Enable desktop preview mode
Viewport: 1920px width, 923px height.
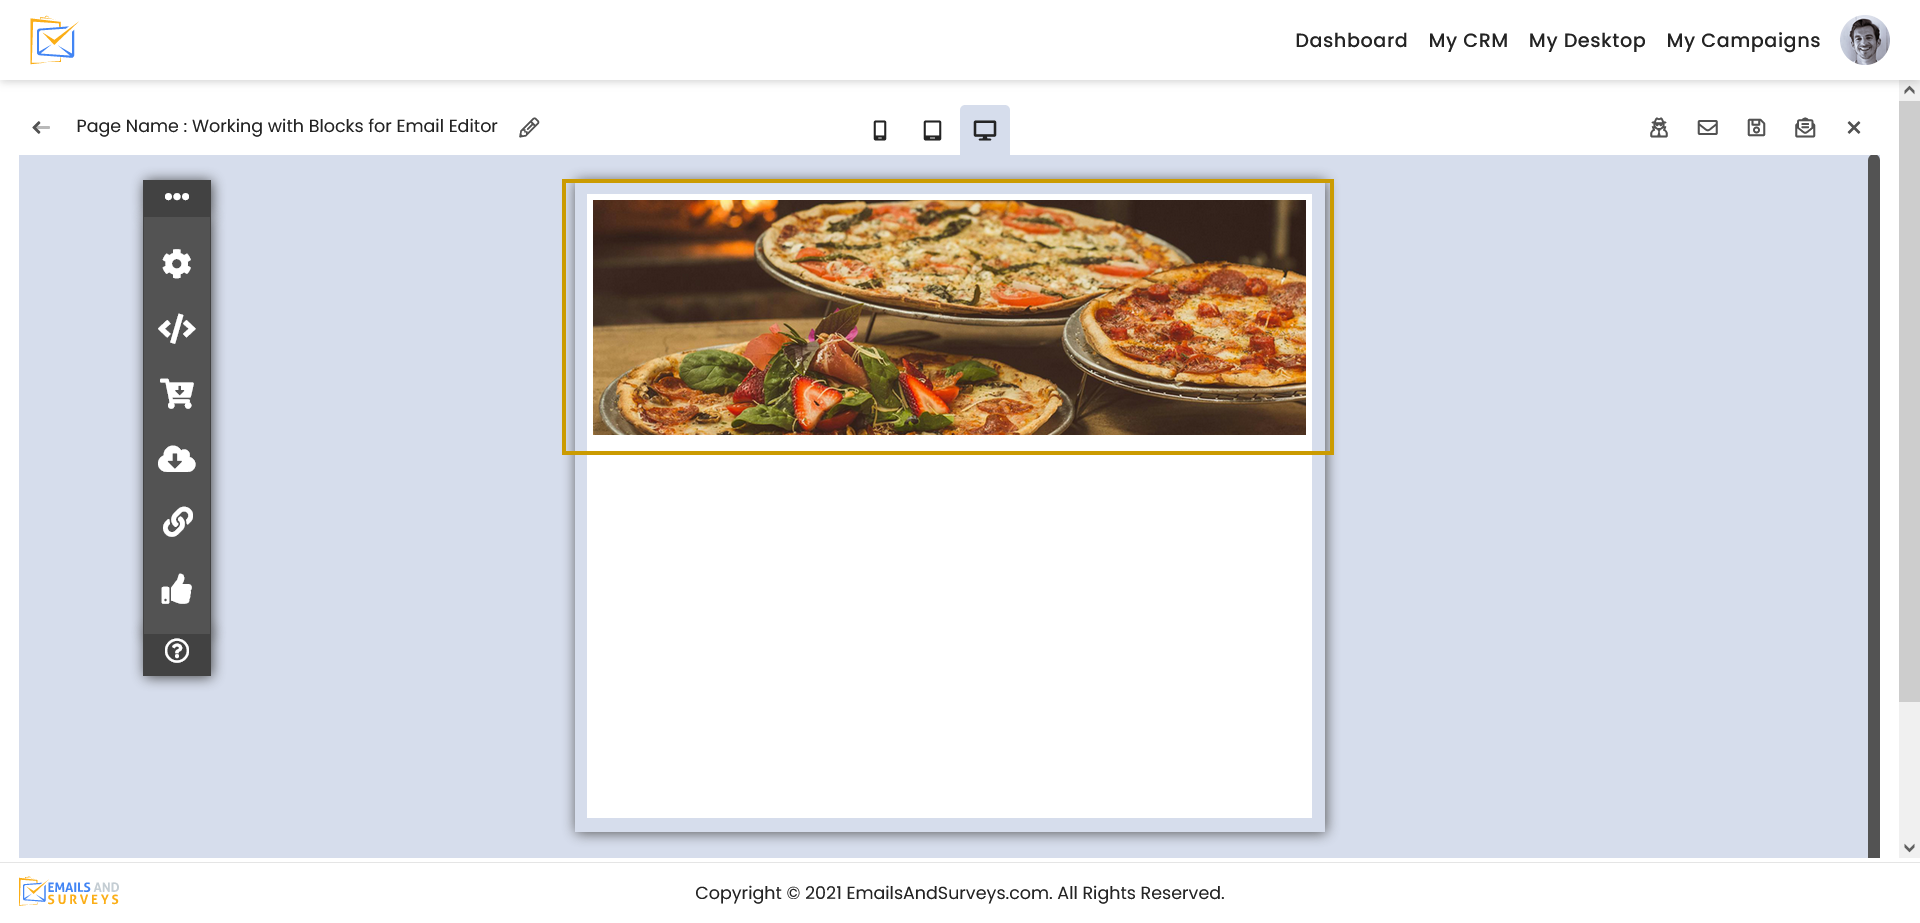(x=985, y=129)
